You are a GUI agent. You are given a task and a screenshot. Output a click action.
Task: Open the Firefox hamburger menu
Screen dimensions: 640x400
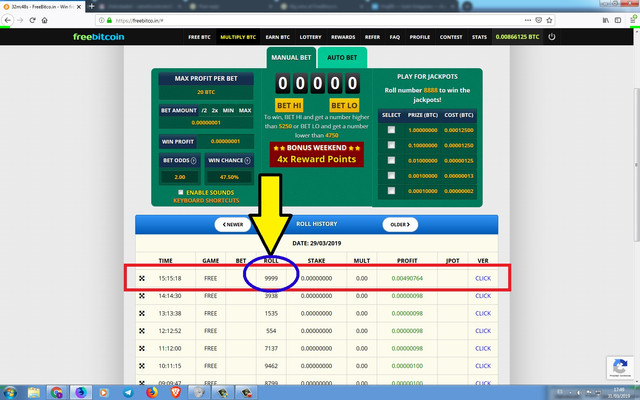[633, 20]
